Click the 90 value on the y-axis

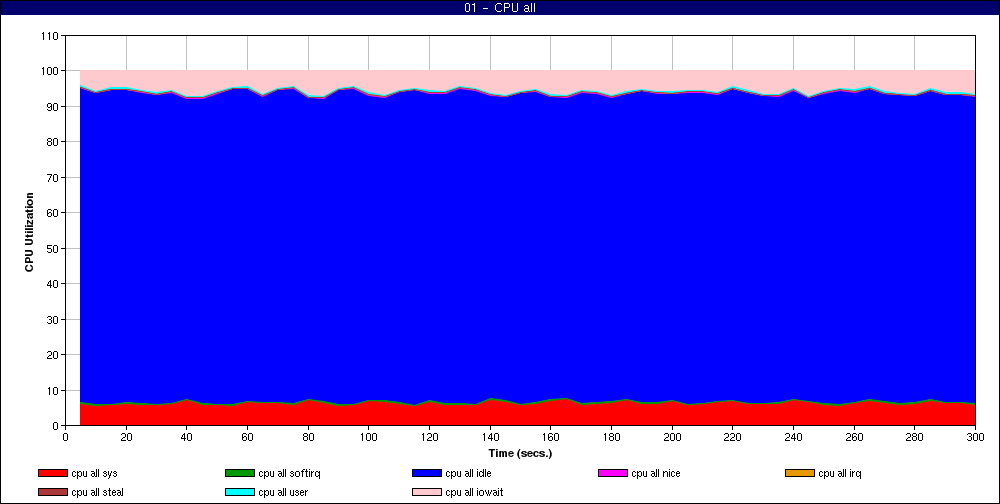[52, 107]
